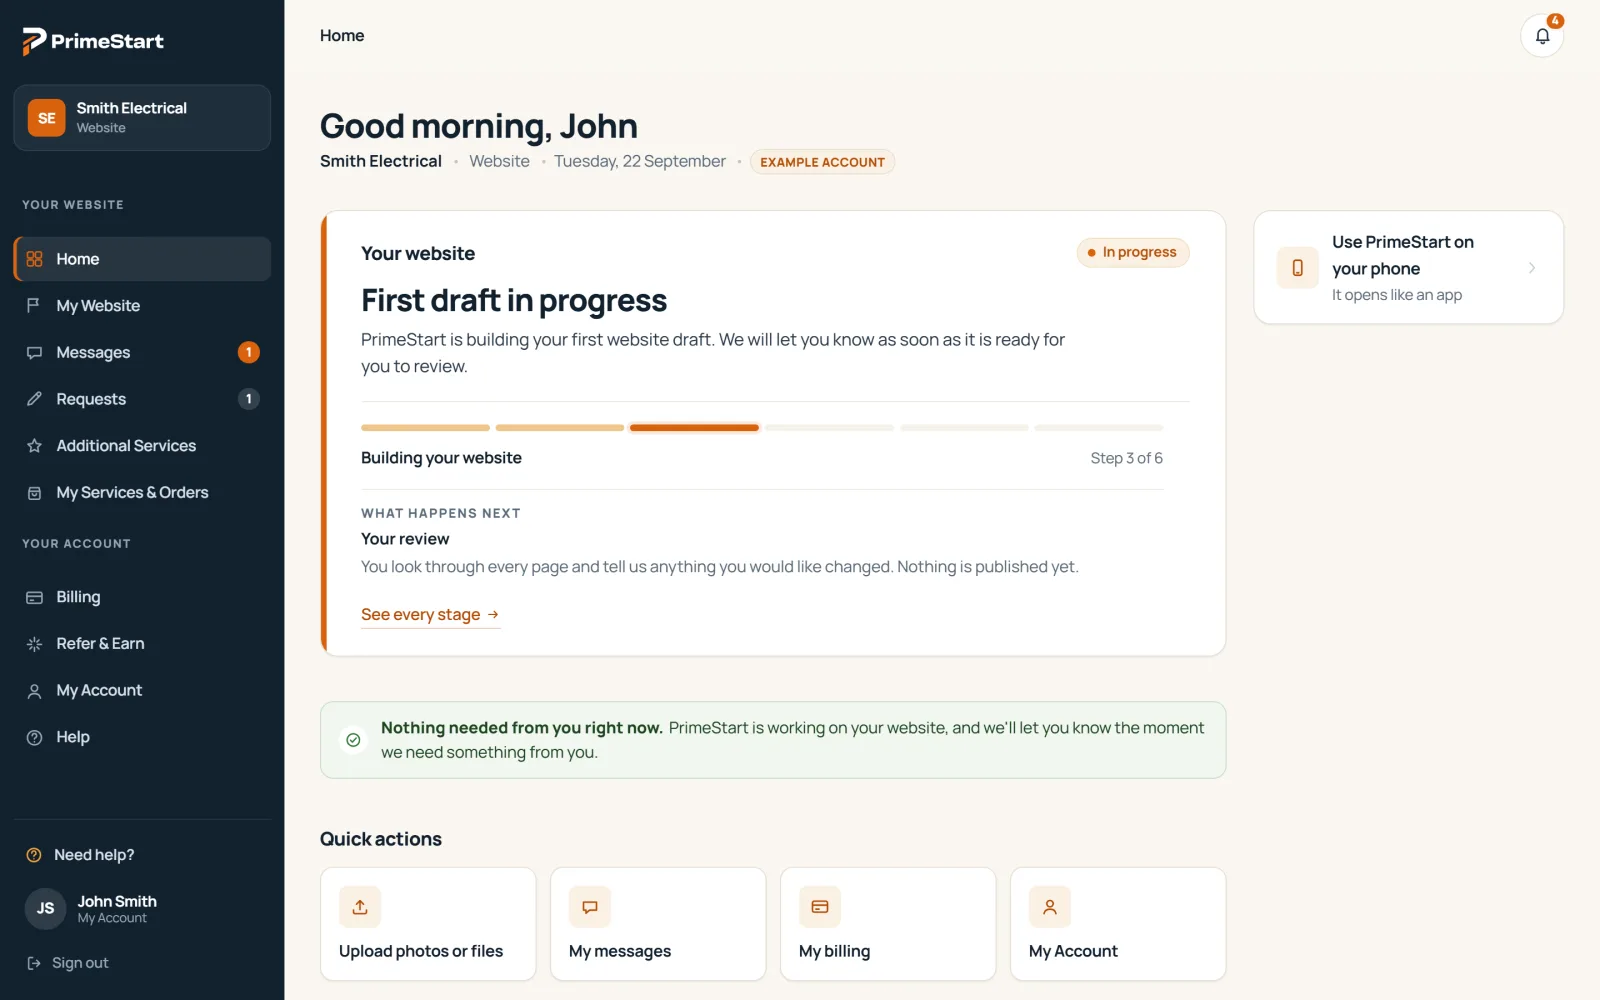Click the Building your website label

coord(441,458)
